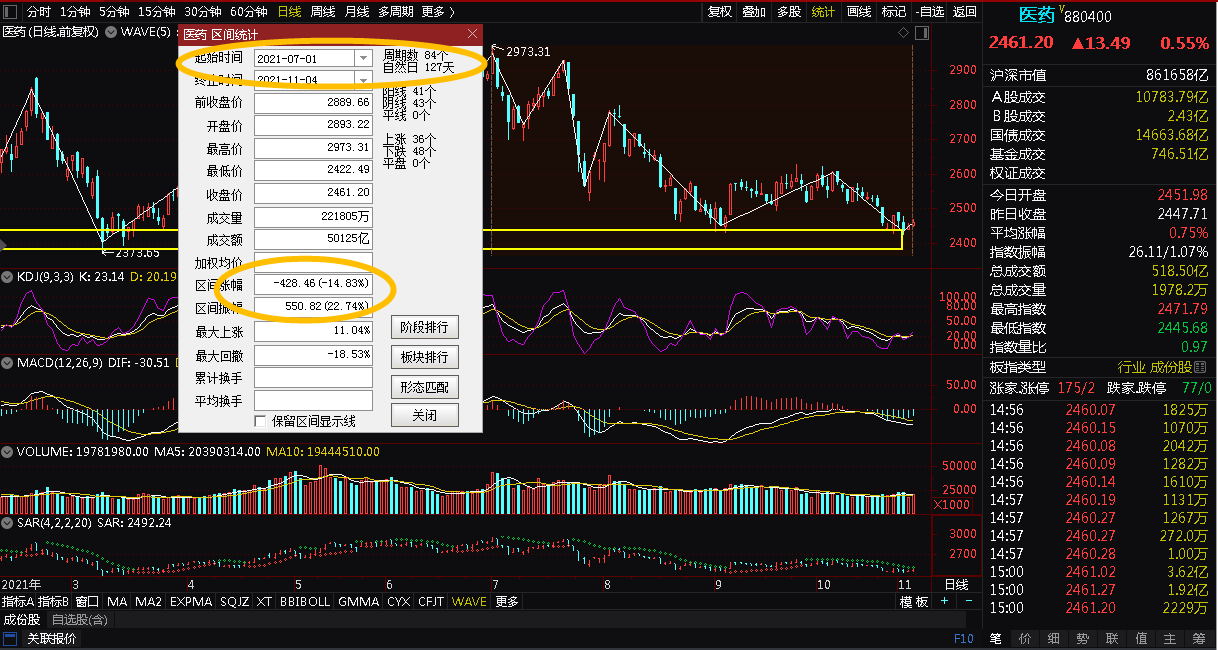Open the SAR indicator settings arrow
Image resolution: width=1218 pixels, height=650 pixels.
8,522
